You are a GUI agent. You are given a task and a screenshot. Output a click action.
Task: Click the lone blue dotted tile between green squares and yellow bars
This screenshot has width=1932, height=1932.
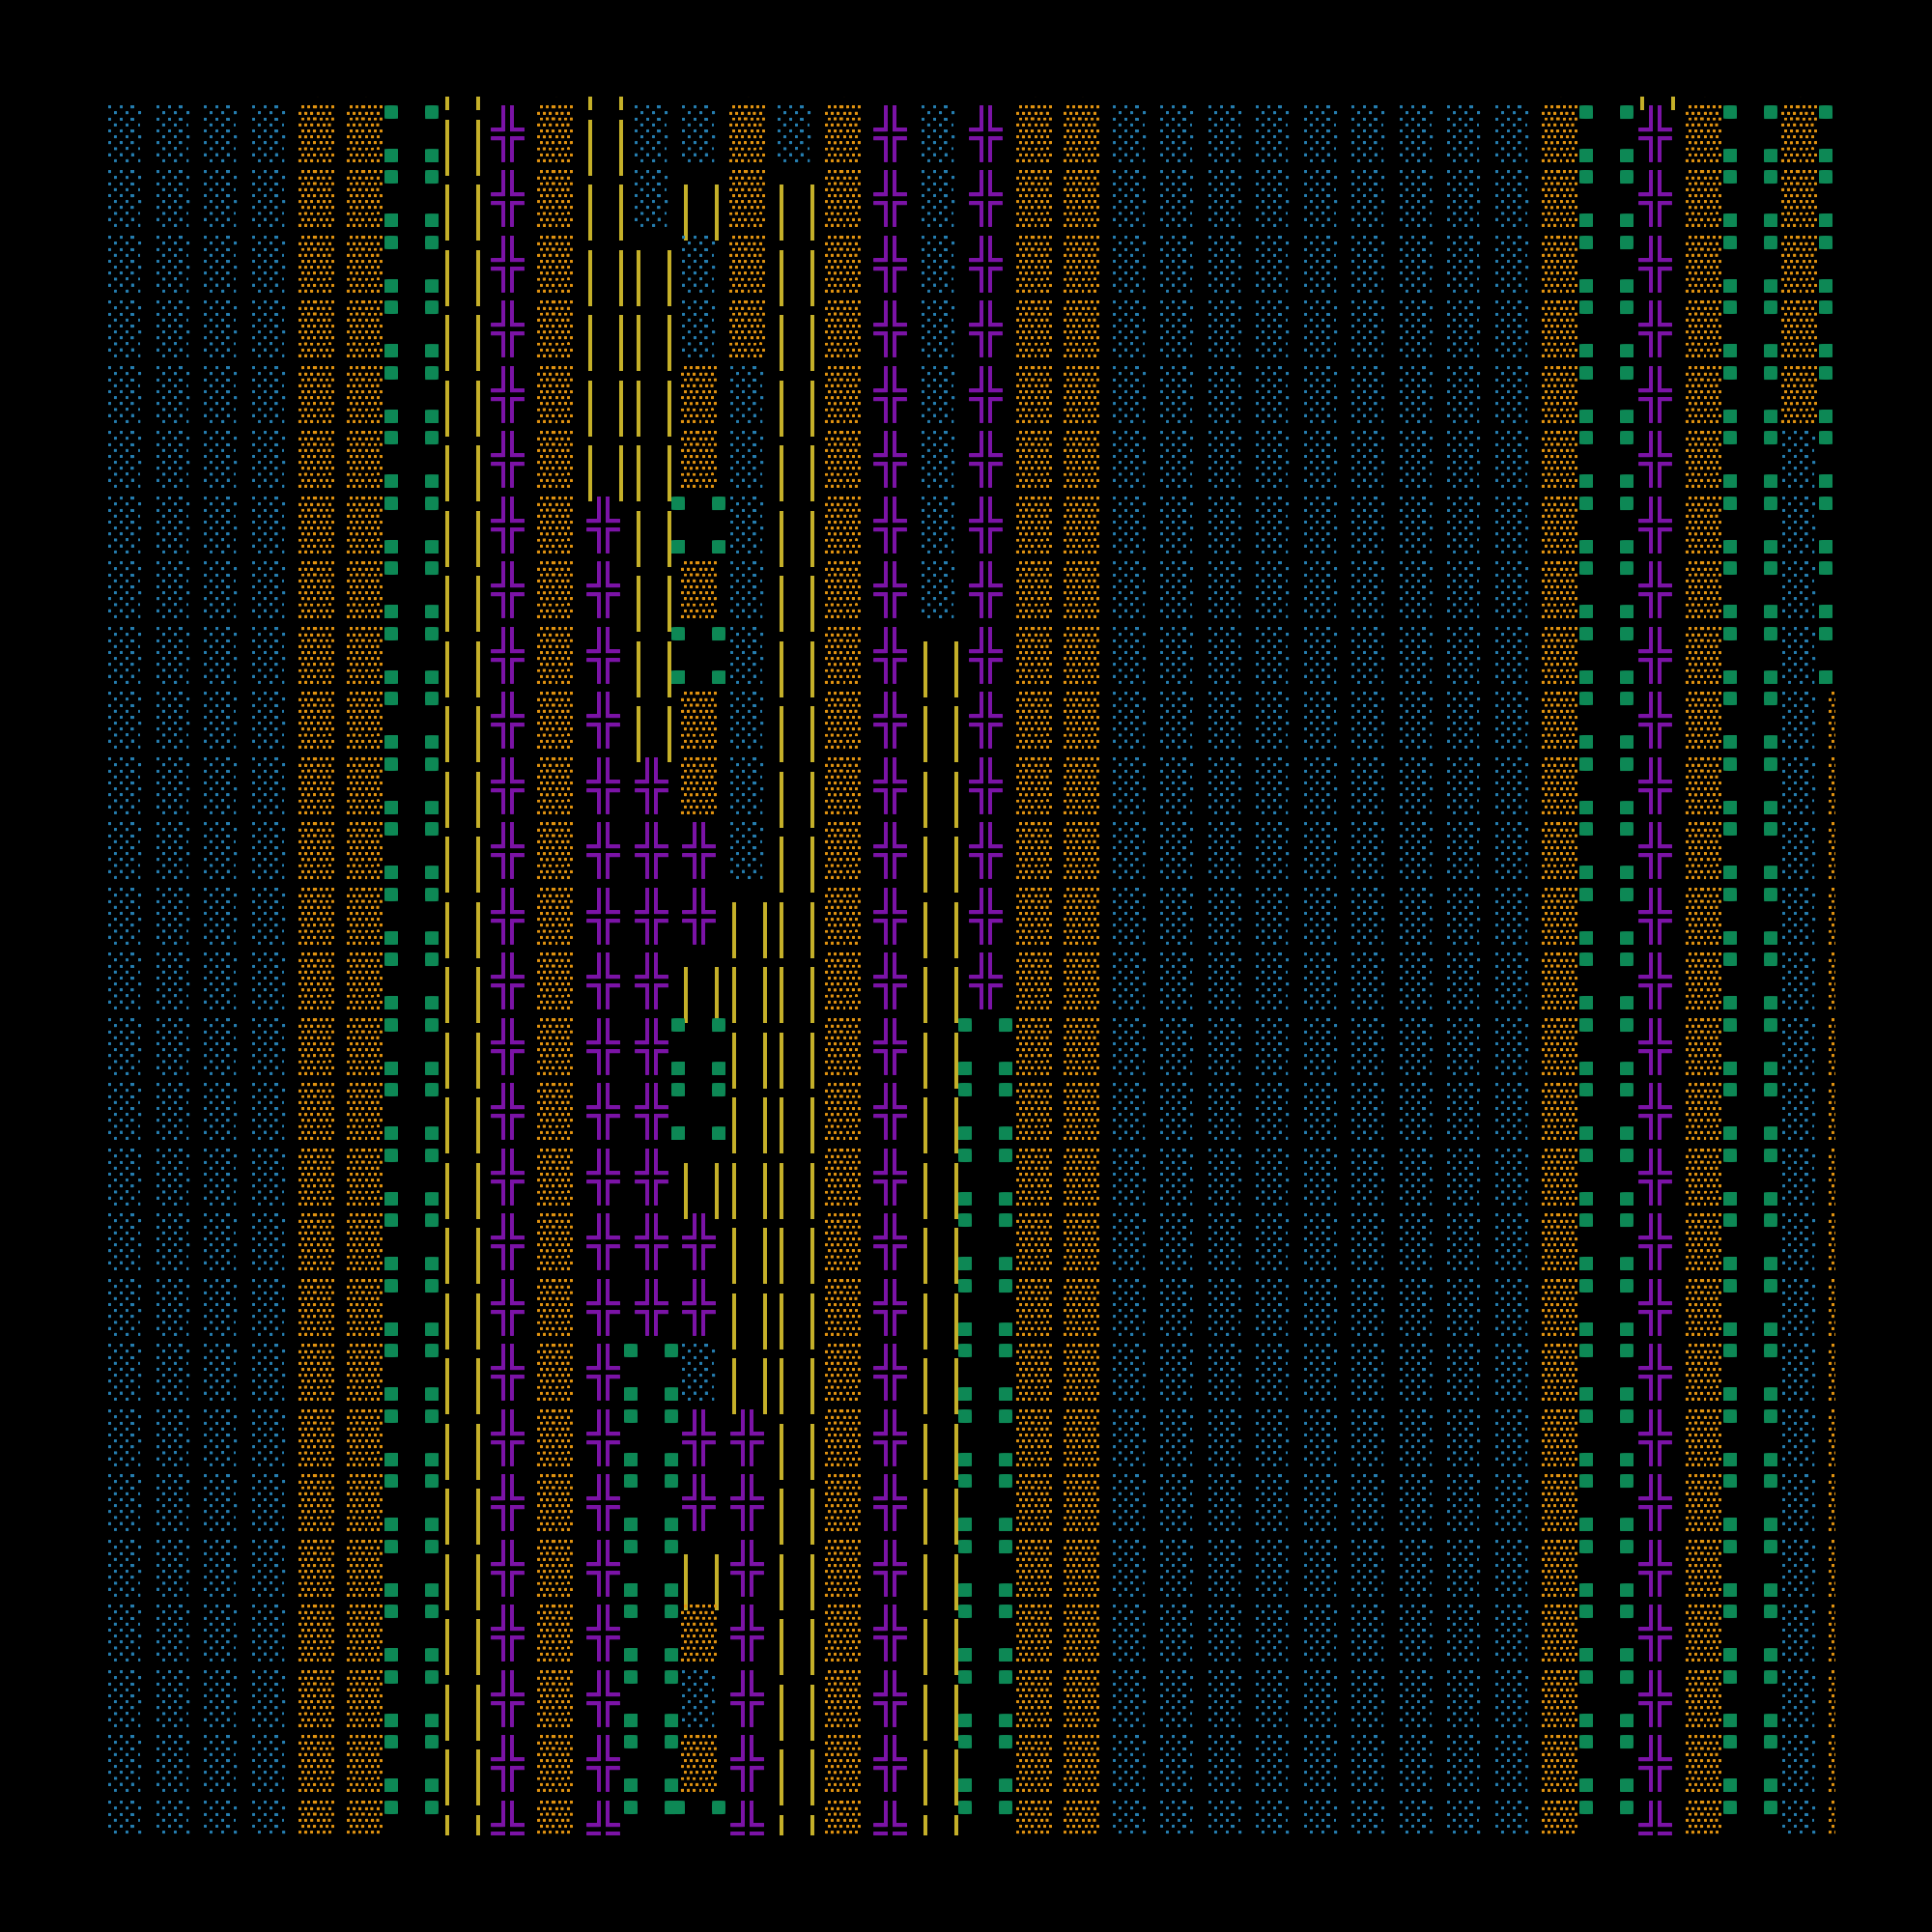[698, 1372]
